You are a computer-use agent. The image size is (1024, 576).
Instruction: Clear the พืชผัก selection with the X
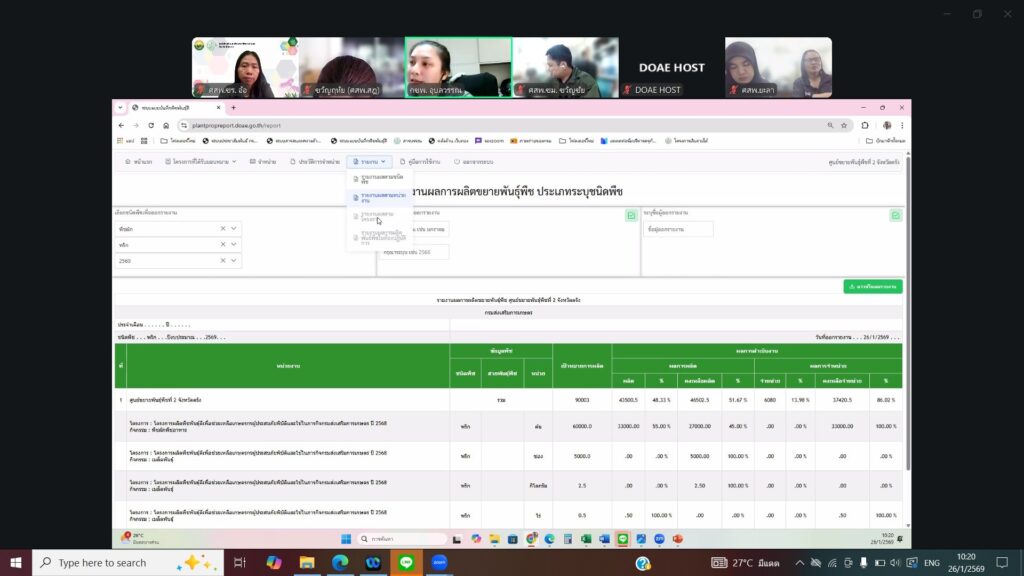(x=223, y=229)
